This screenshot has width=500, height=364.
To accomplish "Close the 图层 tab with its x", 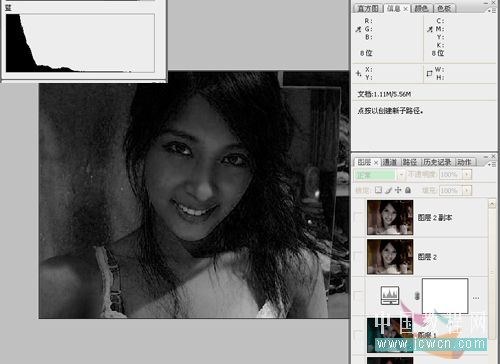I will tap(376, 163).
